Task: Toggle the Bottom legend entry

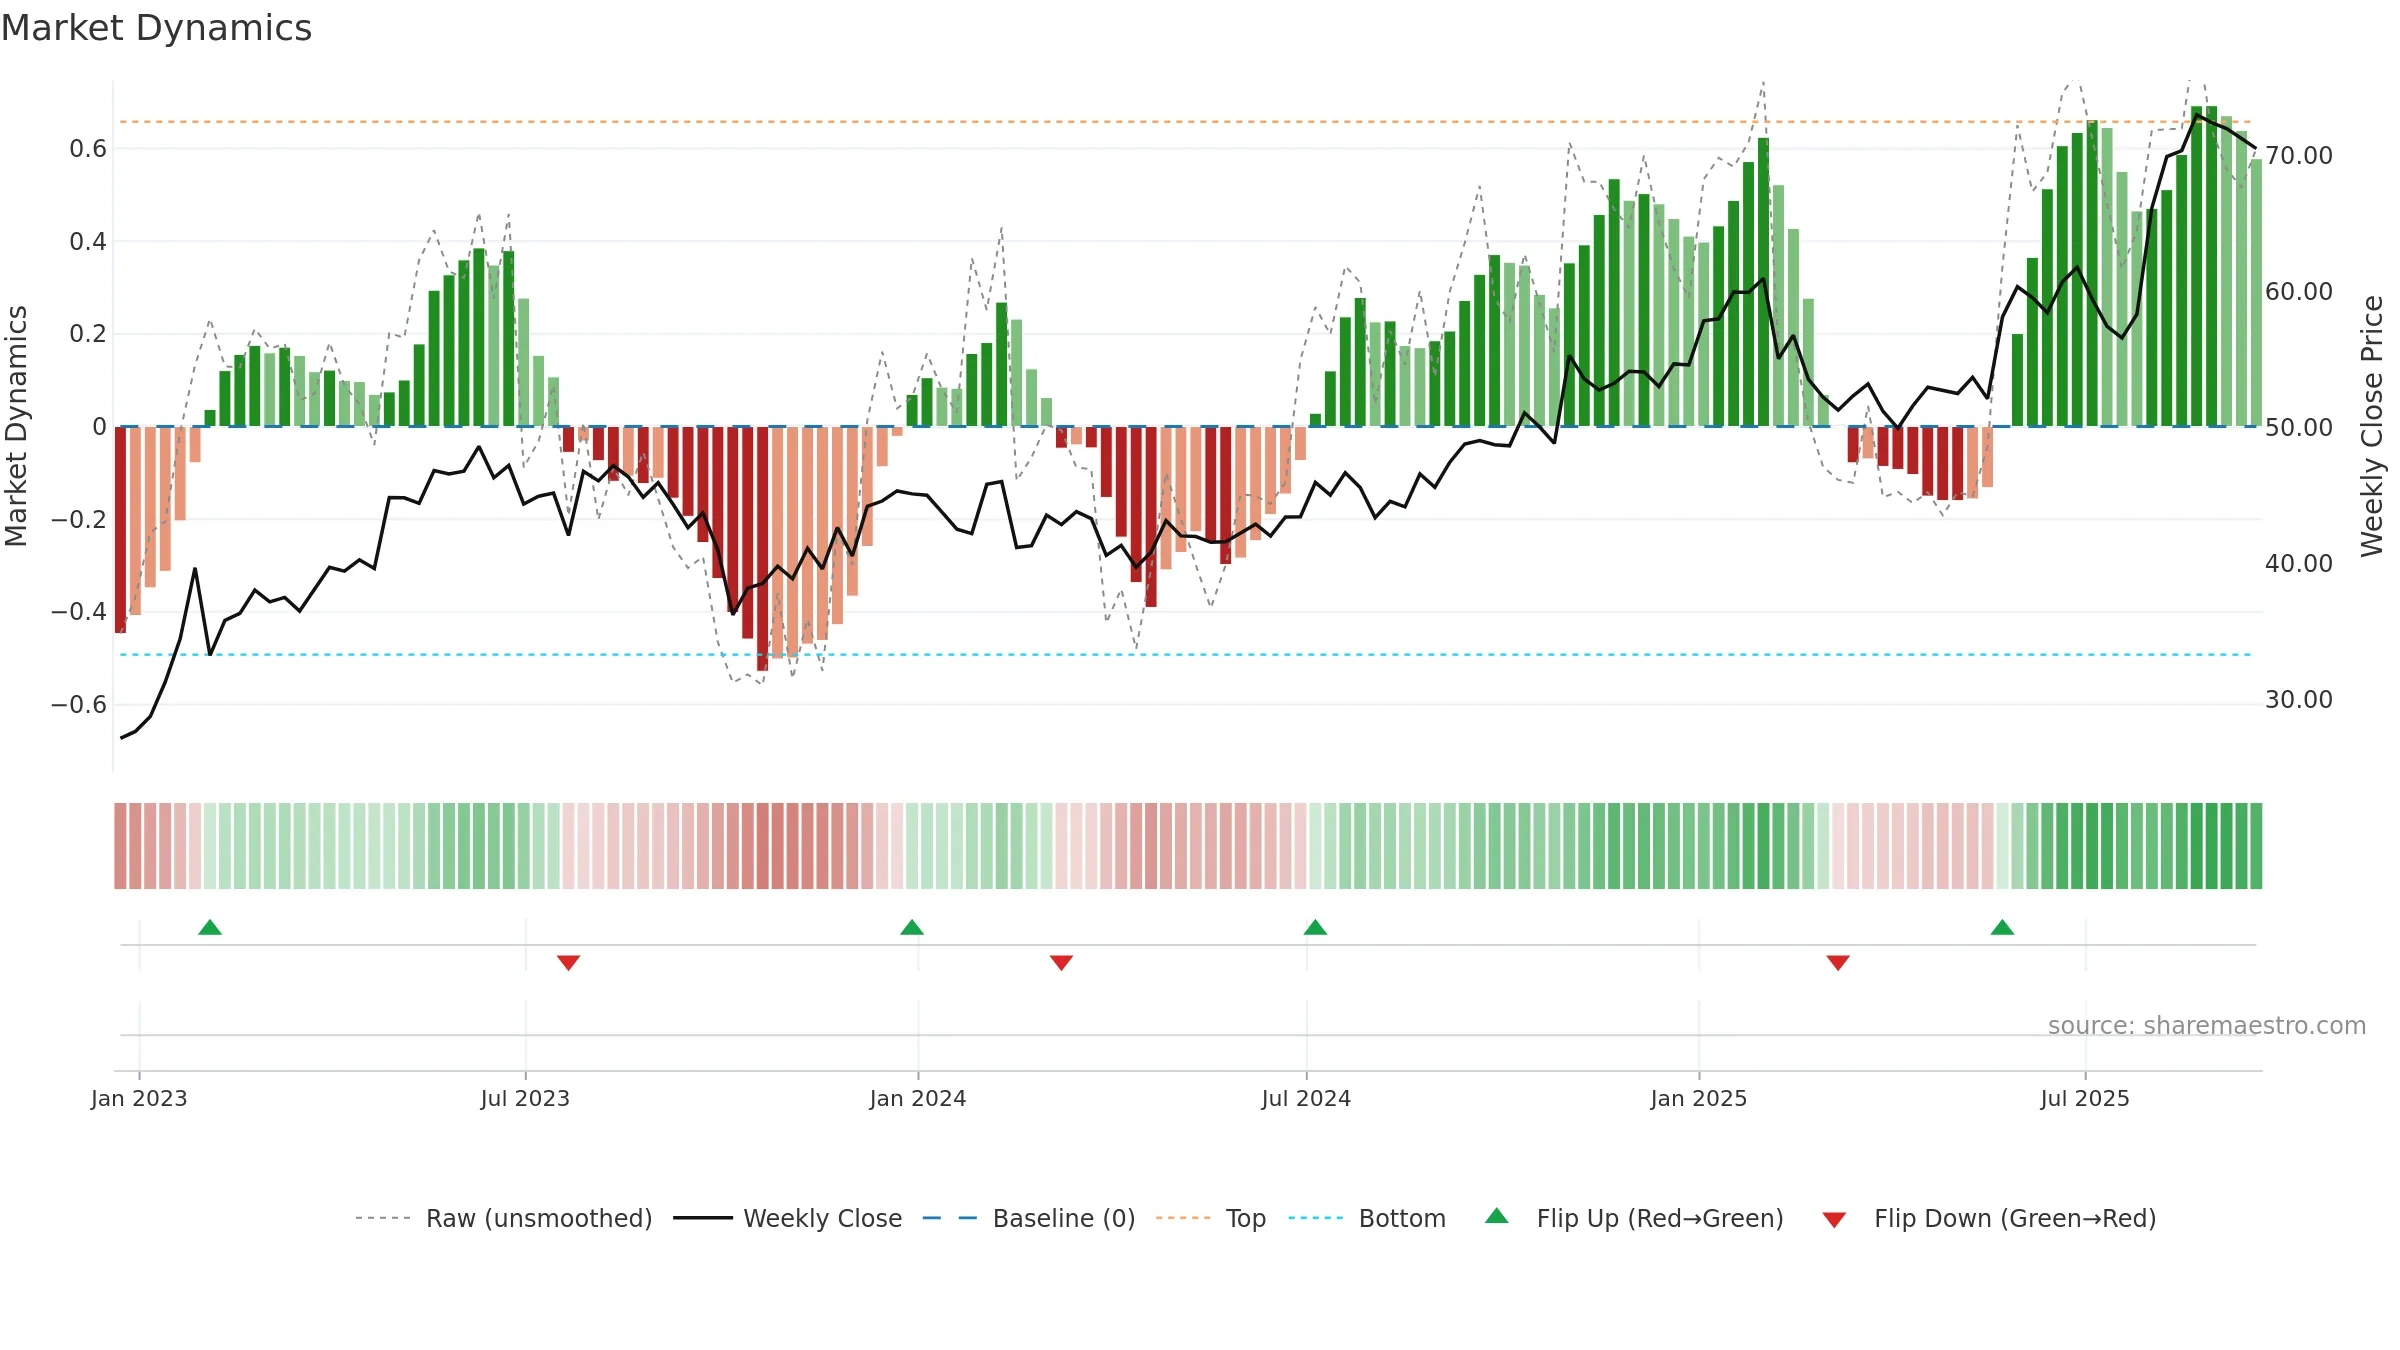Action: tap(1367, 1219)
